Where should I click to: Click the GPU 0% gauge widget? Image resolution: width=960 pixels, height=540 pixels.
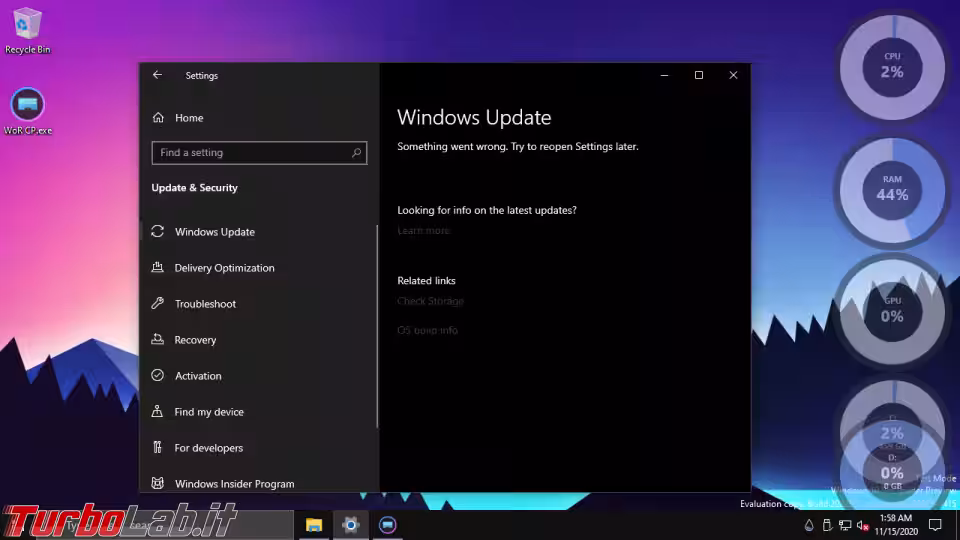tap(892, 311)
